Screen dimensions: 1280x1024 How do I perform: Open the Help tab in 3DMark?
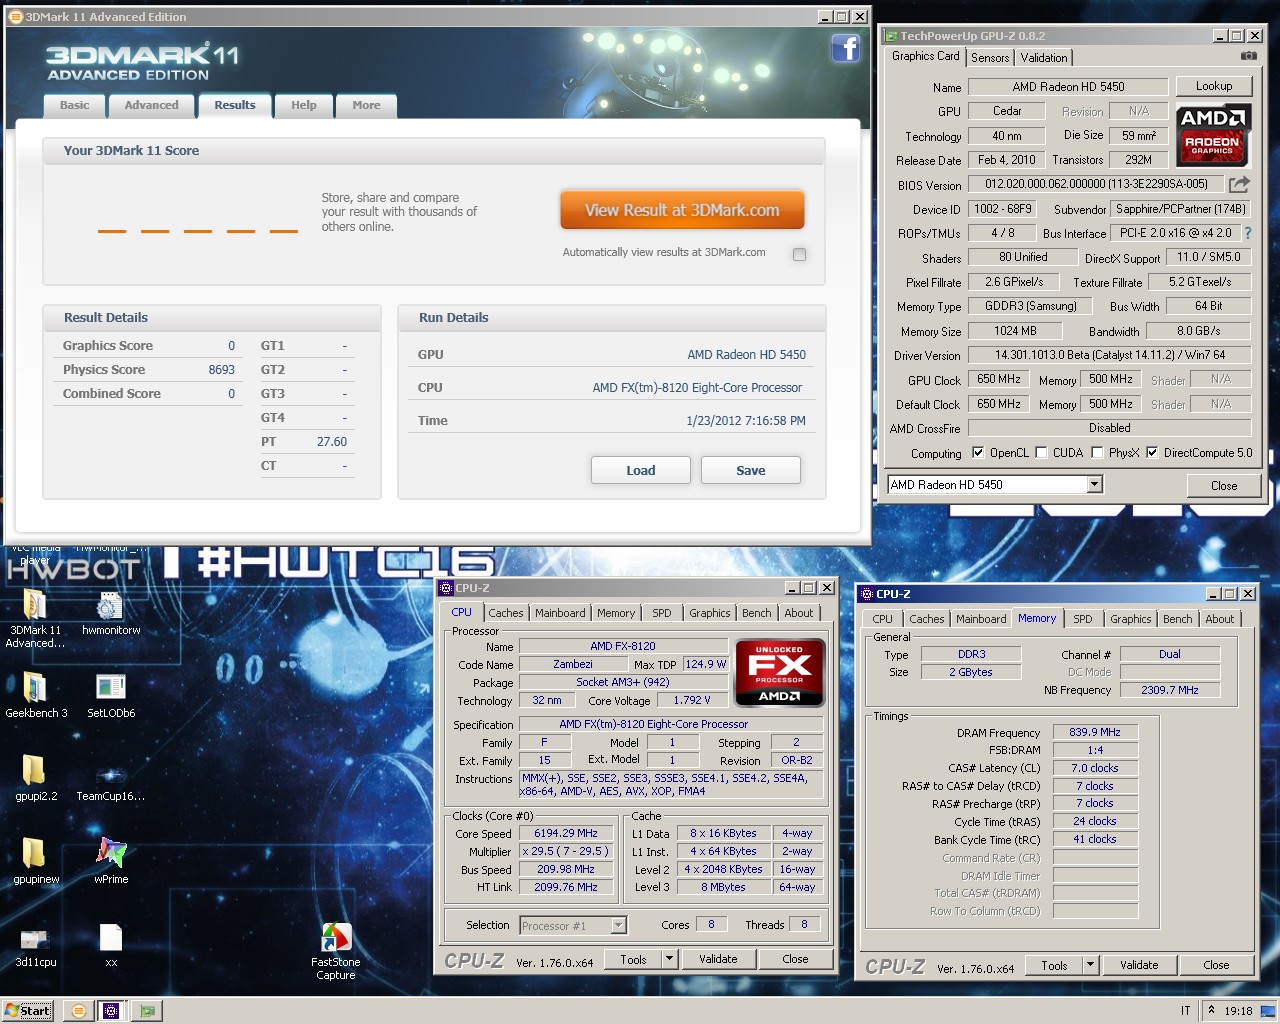click(304, 105)
